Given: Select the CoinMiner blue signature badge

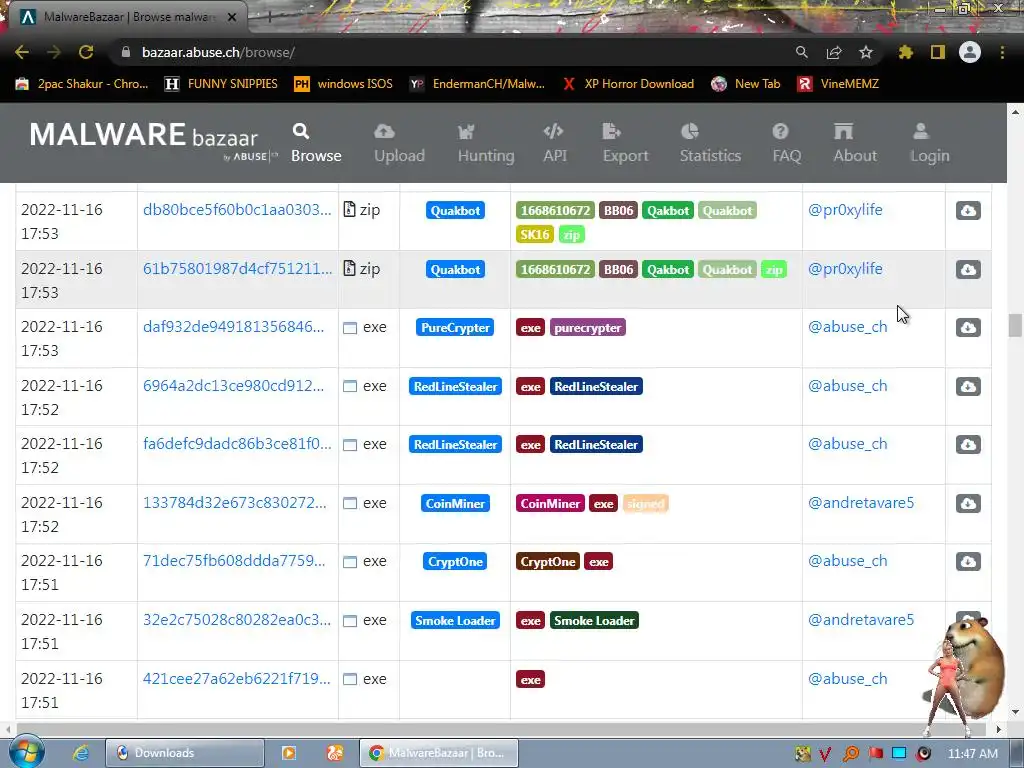Looking at the screenshot, I should pyautogui.click(x=455, y=504).
